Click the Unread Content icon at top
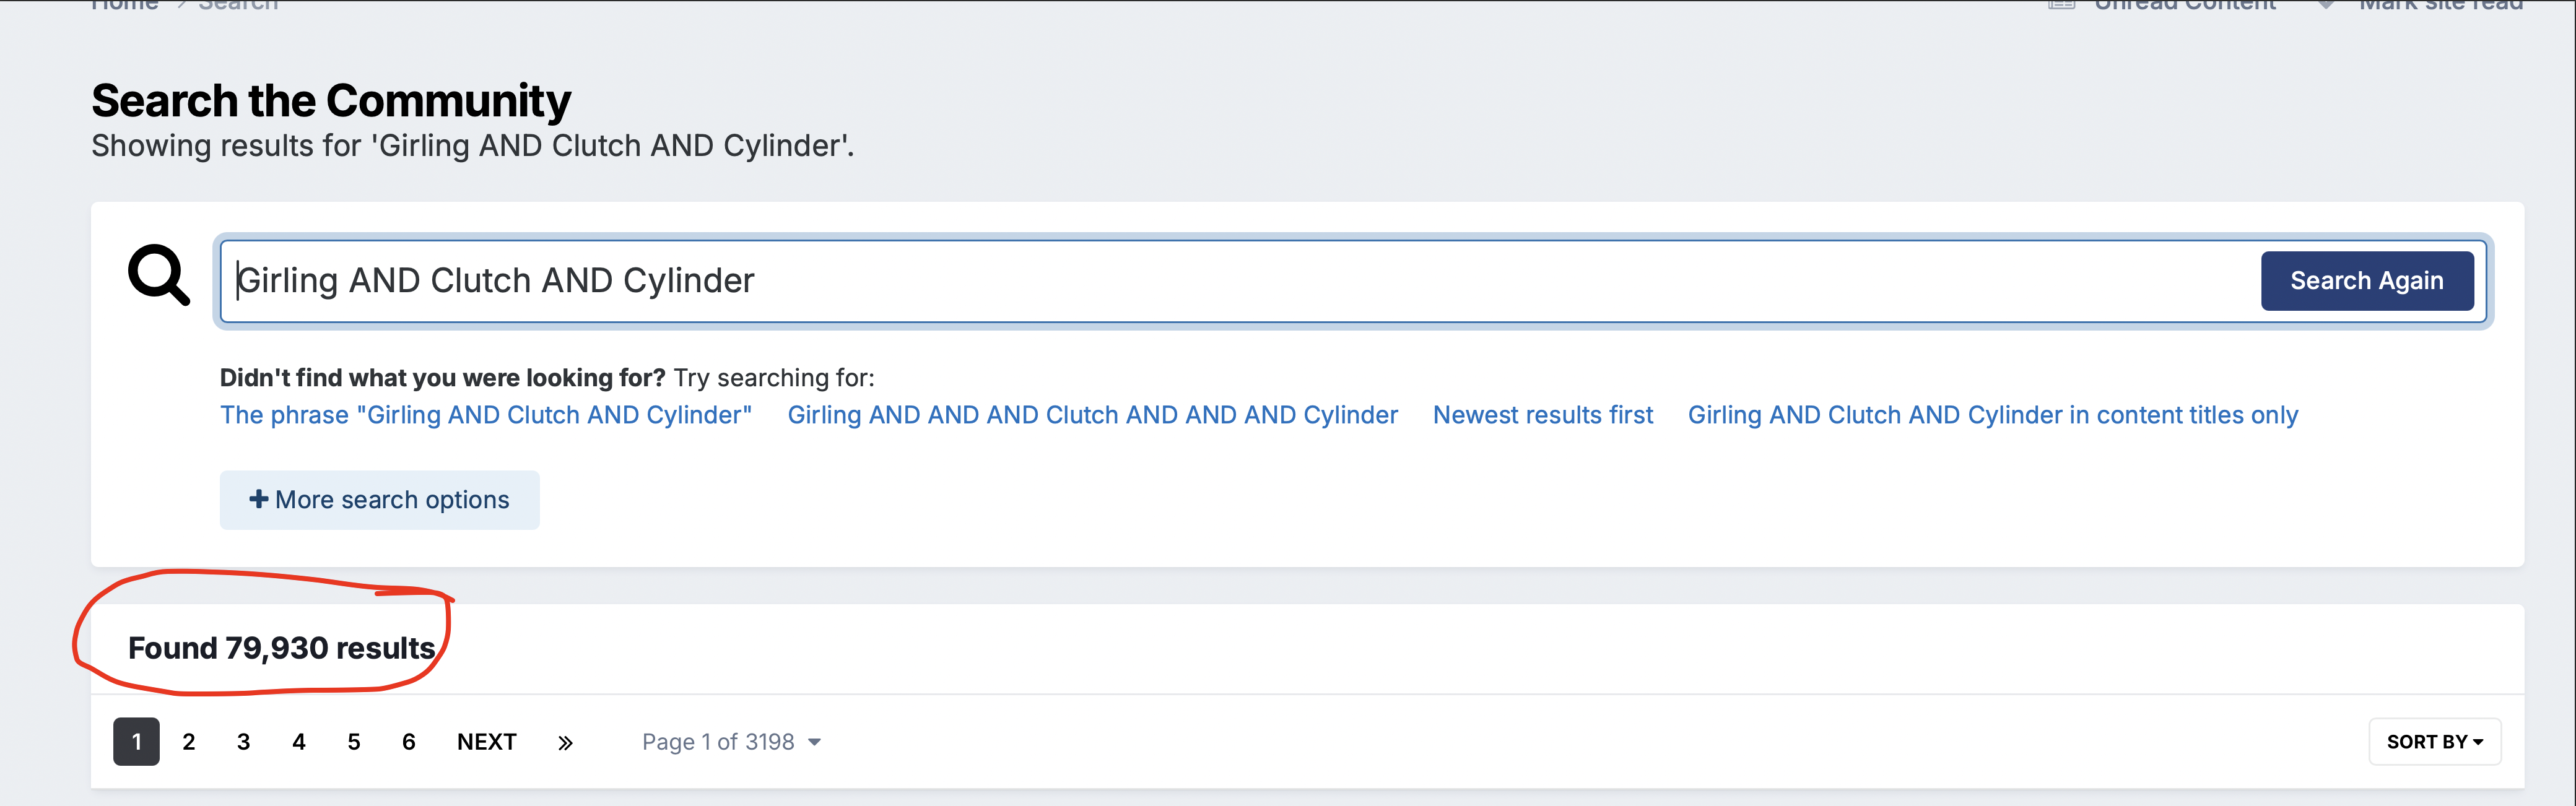 (2062, 4)
